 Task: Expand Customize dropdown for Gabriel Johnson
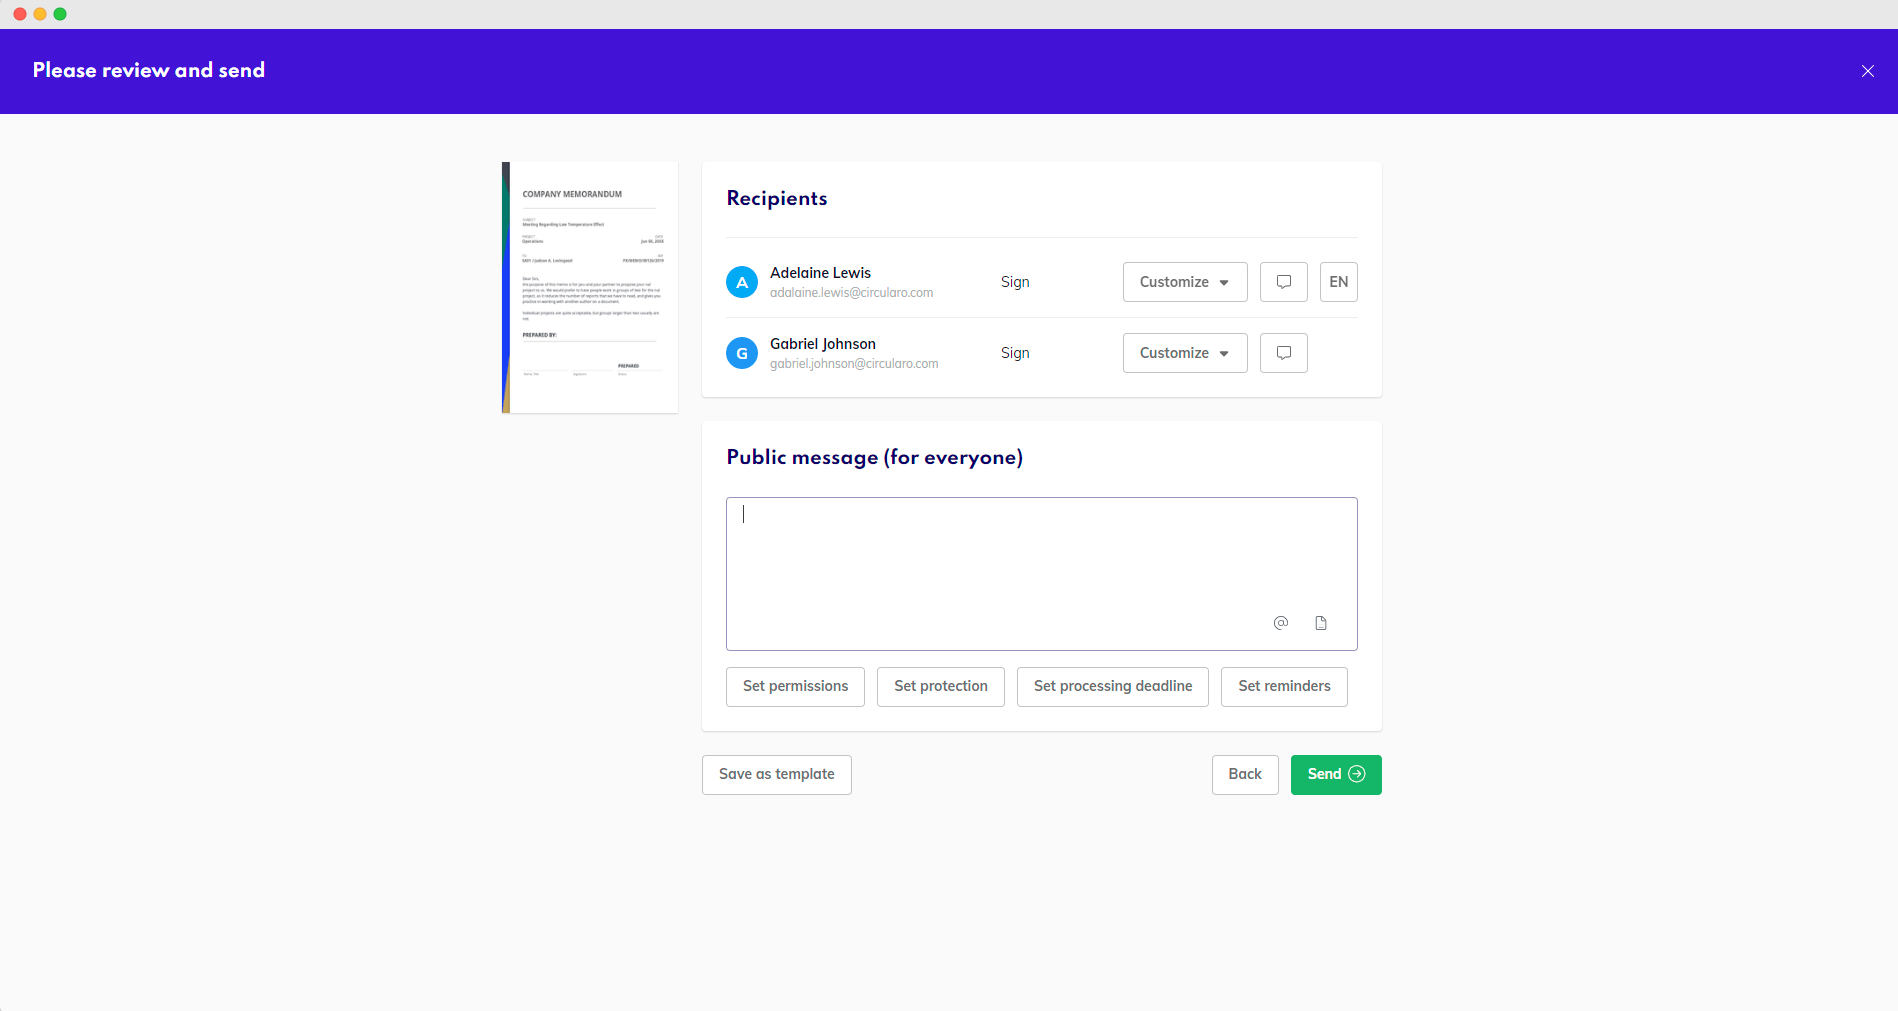1184,353
